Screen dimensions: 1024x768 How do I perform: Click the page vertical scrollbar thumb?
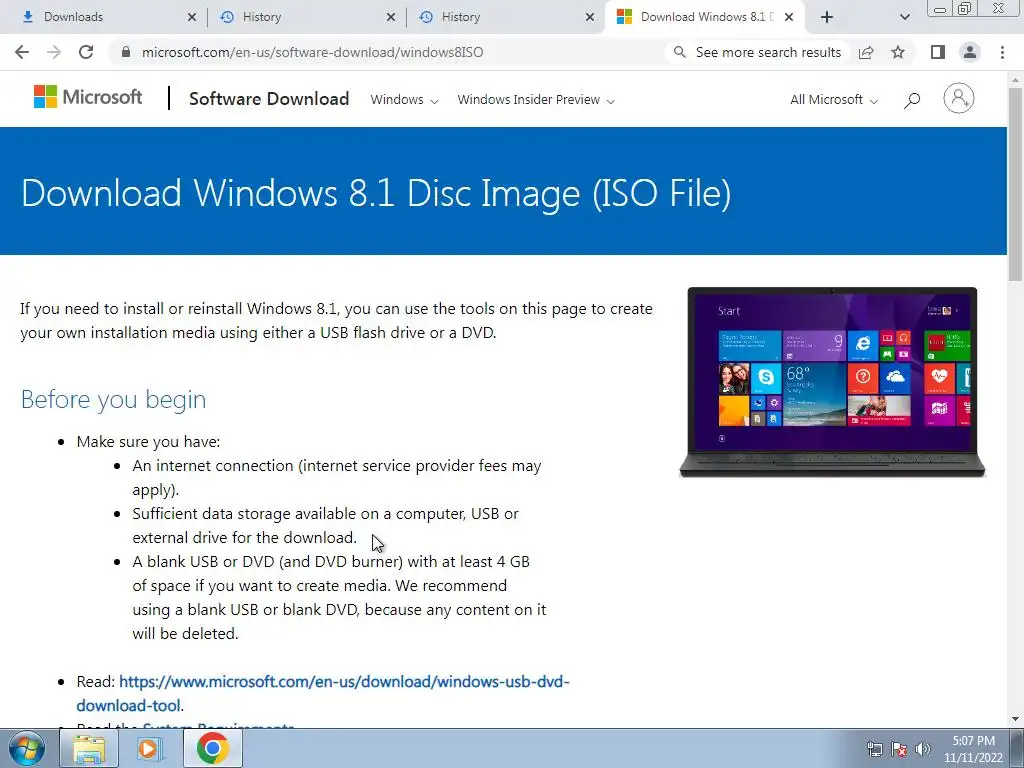pos(1016,183)
